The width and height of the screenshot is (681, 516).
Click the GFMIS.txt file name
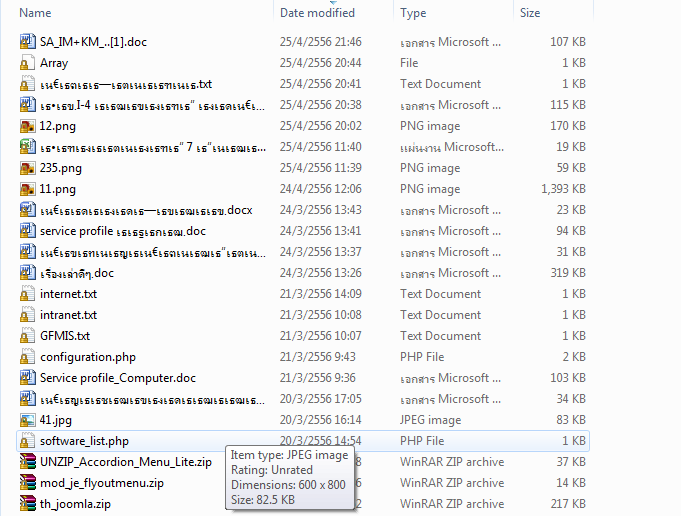(x=65, y=336)
